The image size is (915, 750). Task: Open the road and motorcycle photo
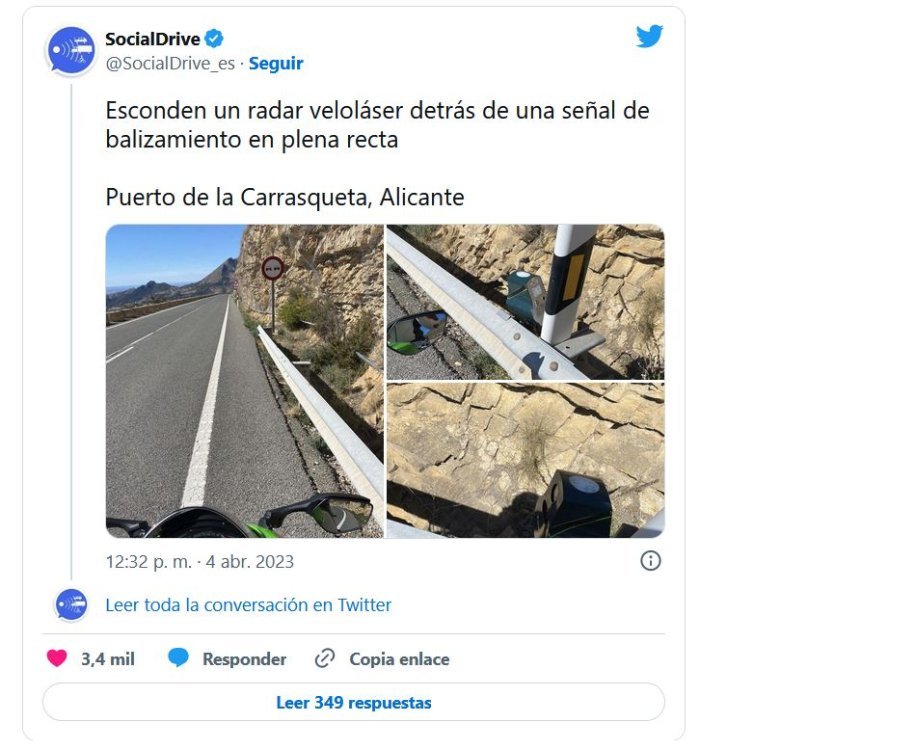point(245,381)
